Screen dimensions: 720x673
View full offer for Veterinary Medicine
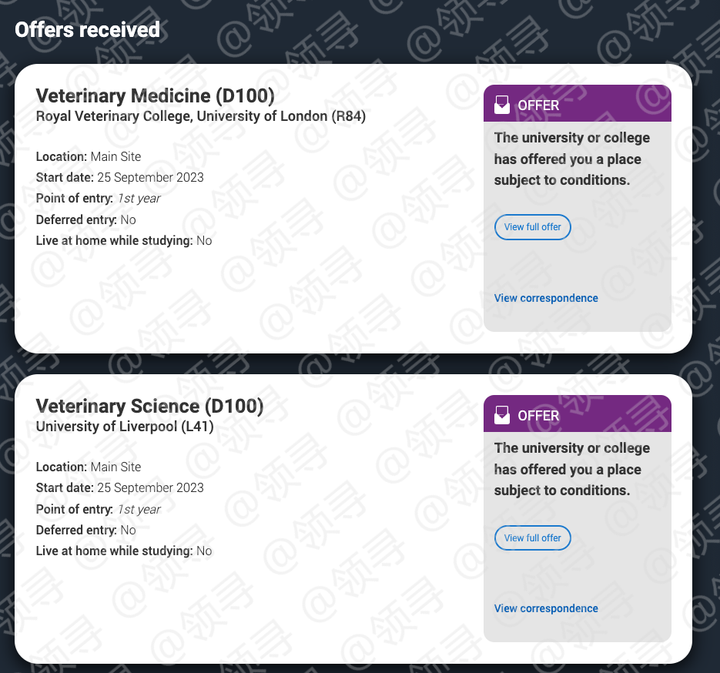(x=532, y=227)
